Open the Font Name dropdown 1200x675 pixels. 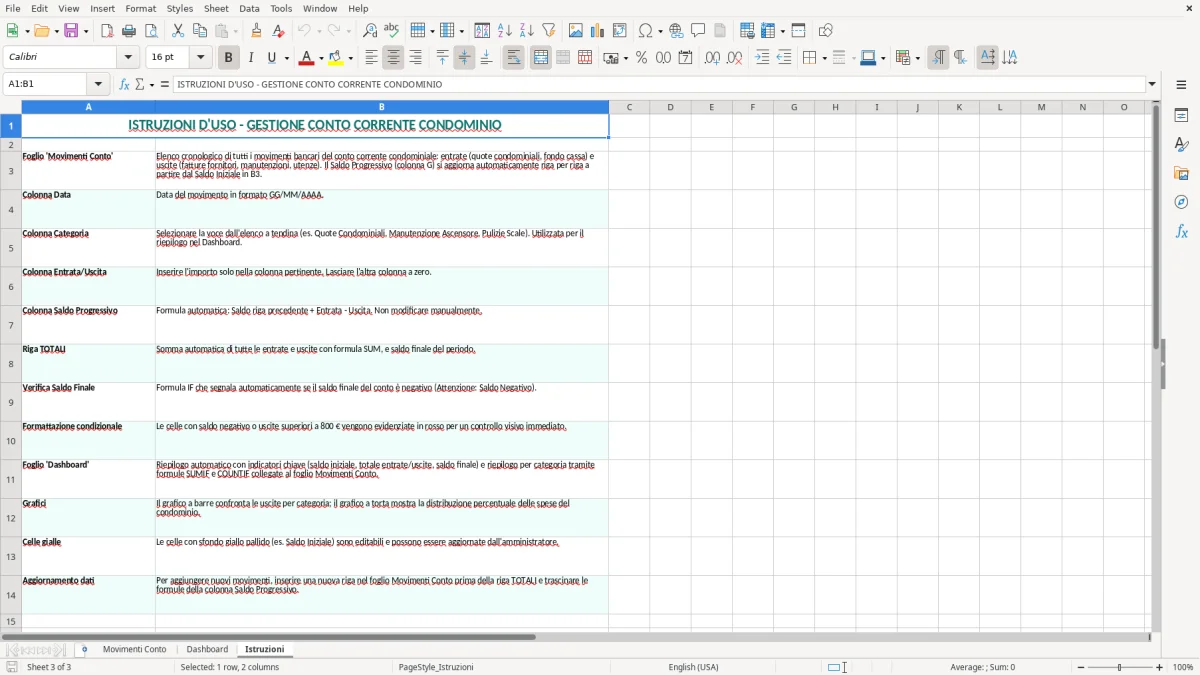click(x=128, y=58)
